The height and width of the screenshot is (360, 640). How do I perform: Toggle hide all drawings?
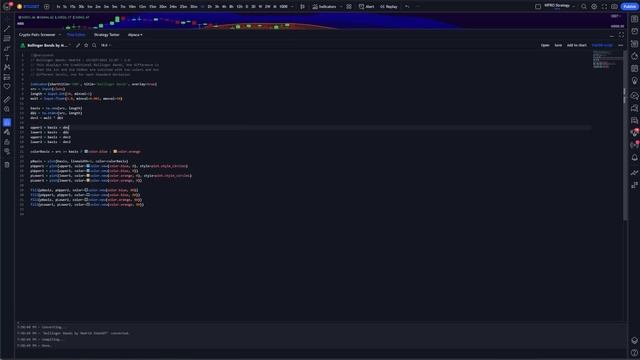pos(7,151)
